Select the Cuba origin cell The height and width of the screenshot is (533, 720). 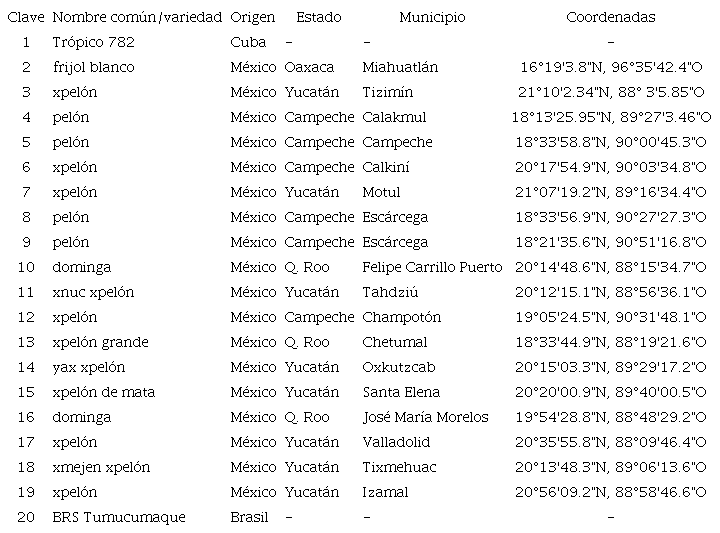(x=248, y=42)
